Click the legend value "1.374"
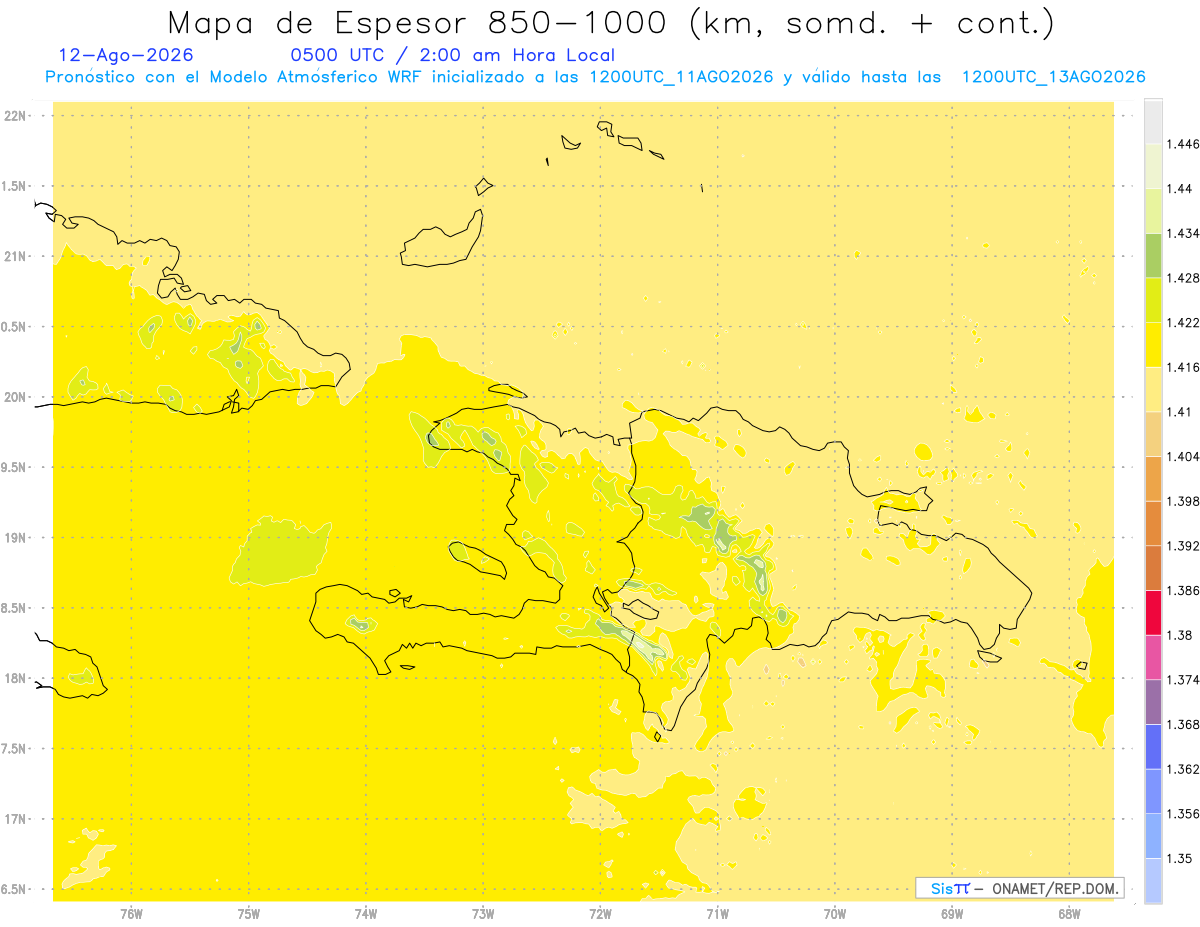1200x927 pixels. pyautogui.click(x=1183, y=680)
